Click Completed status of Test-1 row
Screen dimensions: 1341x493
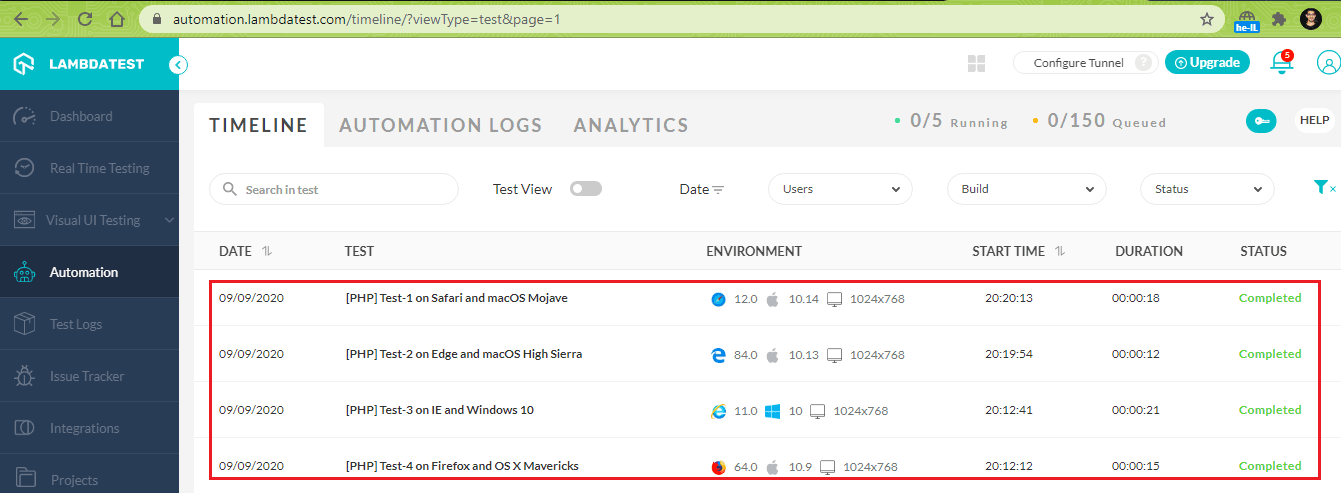[x=1270, y=298]
